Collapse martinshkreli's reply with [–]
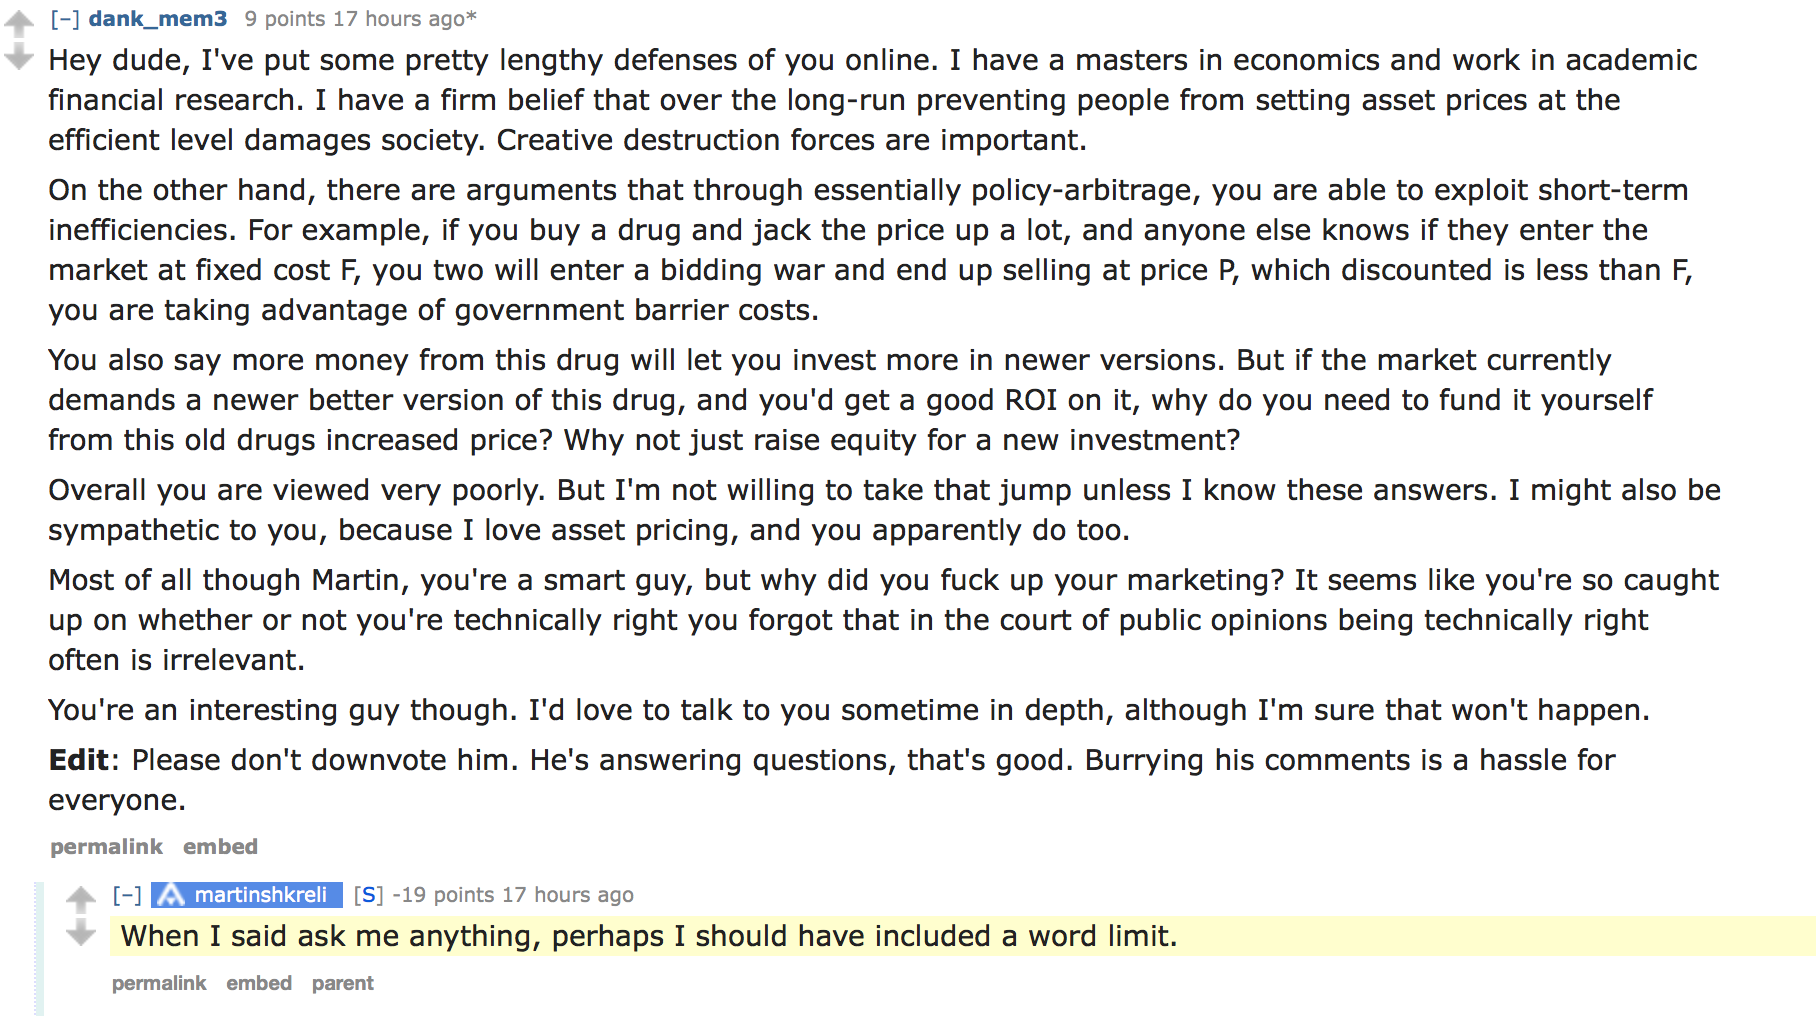Viewport: 1816px width, 1016px height. tap(127, 895)
